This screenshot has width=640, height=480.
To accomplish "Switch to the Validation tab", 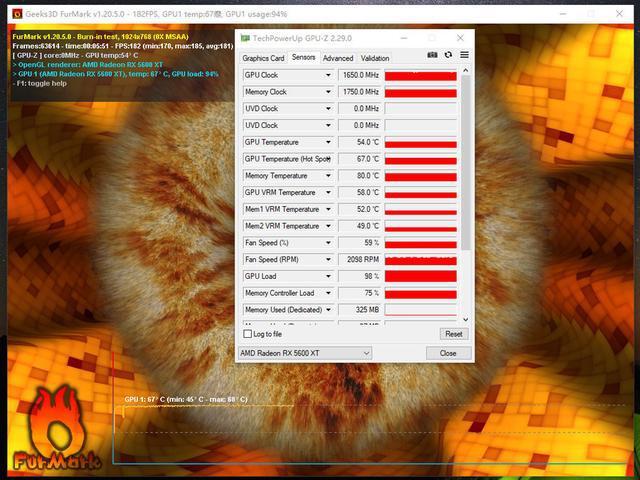I will (x=375, y=58).
